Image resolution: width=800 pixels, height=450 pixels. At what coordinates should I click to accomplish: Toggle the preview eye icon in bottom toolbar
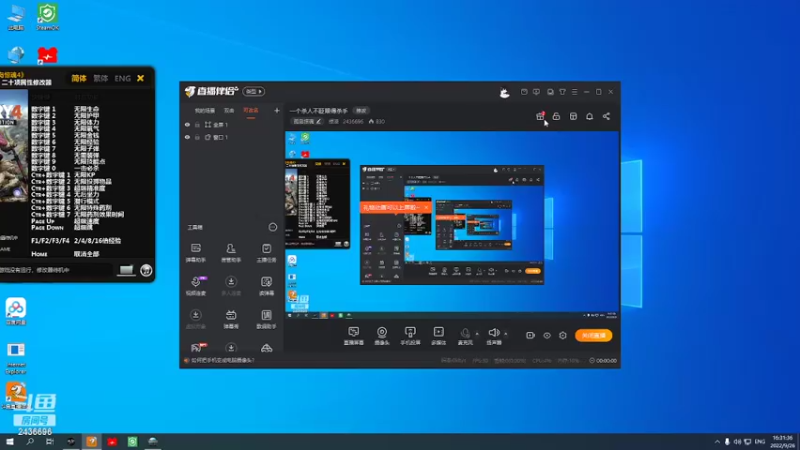click(x=547, y=335)
